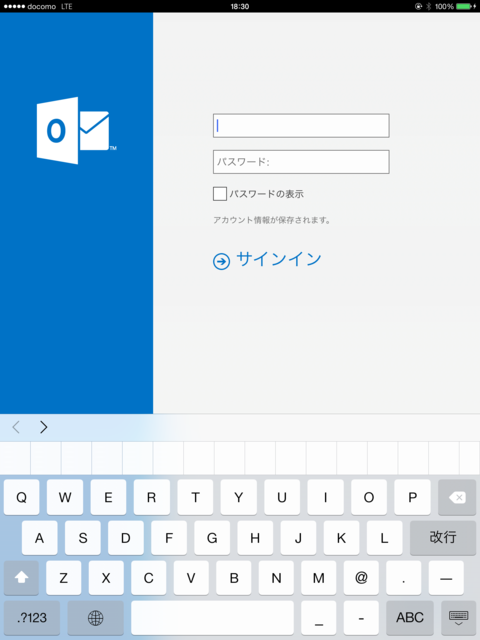Focus the email address input field
Screen dimensions: 480x640
coord(301,126)
